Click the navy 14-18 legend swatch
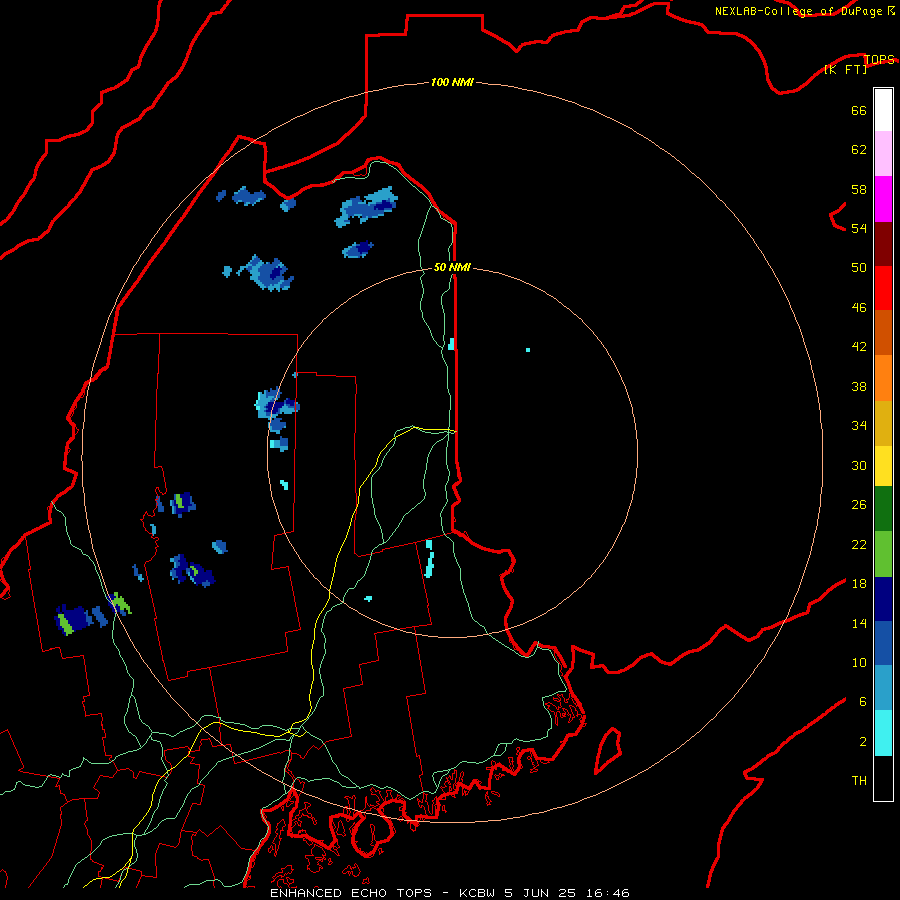This screenshot has width=900, height=900. pyautogui.click(x=883, y=599)
